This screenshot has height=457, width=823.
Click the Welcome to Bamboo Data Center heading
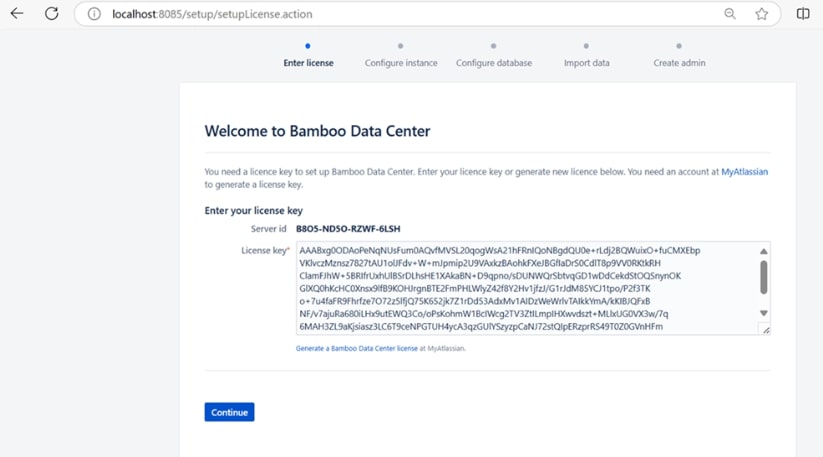point(317,131)
